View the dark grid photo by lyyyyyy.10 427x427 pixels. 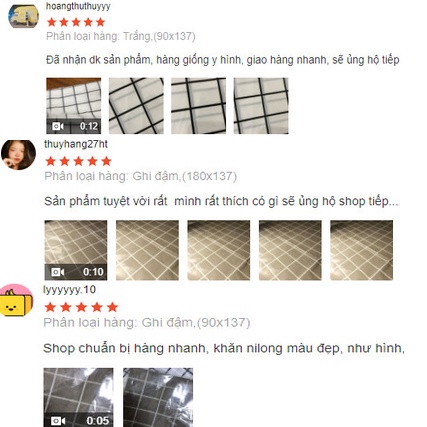point(158,397)
